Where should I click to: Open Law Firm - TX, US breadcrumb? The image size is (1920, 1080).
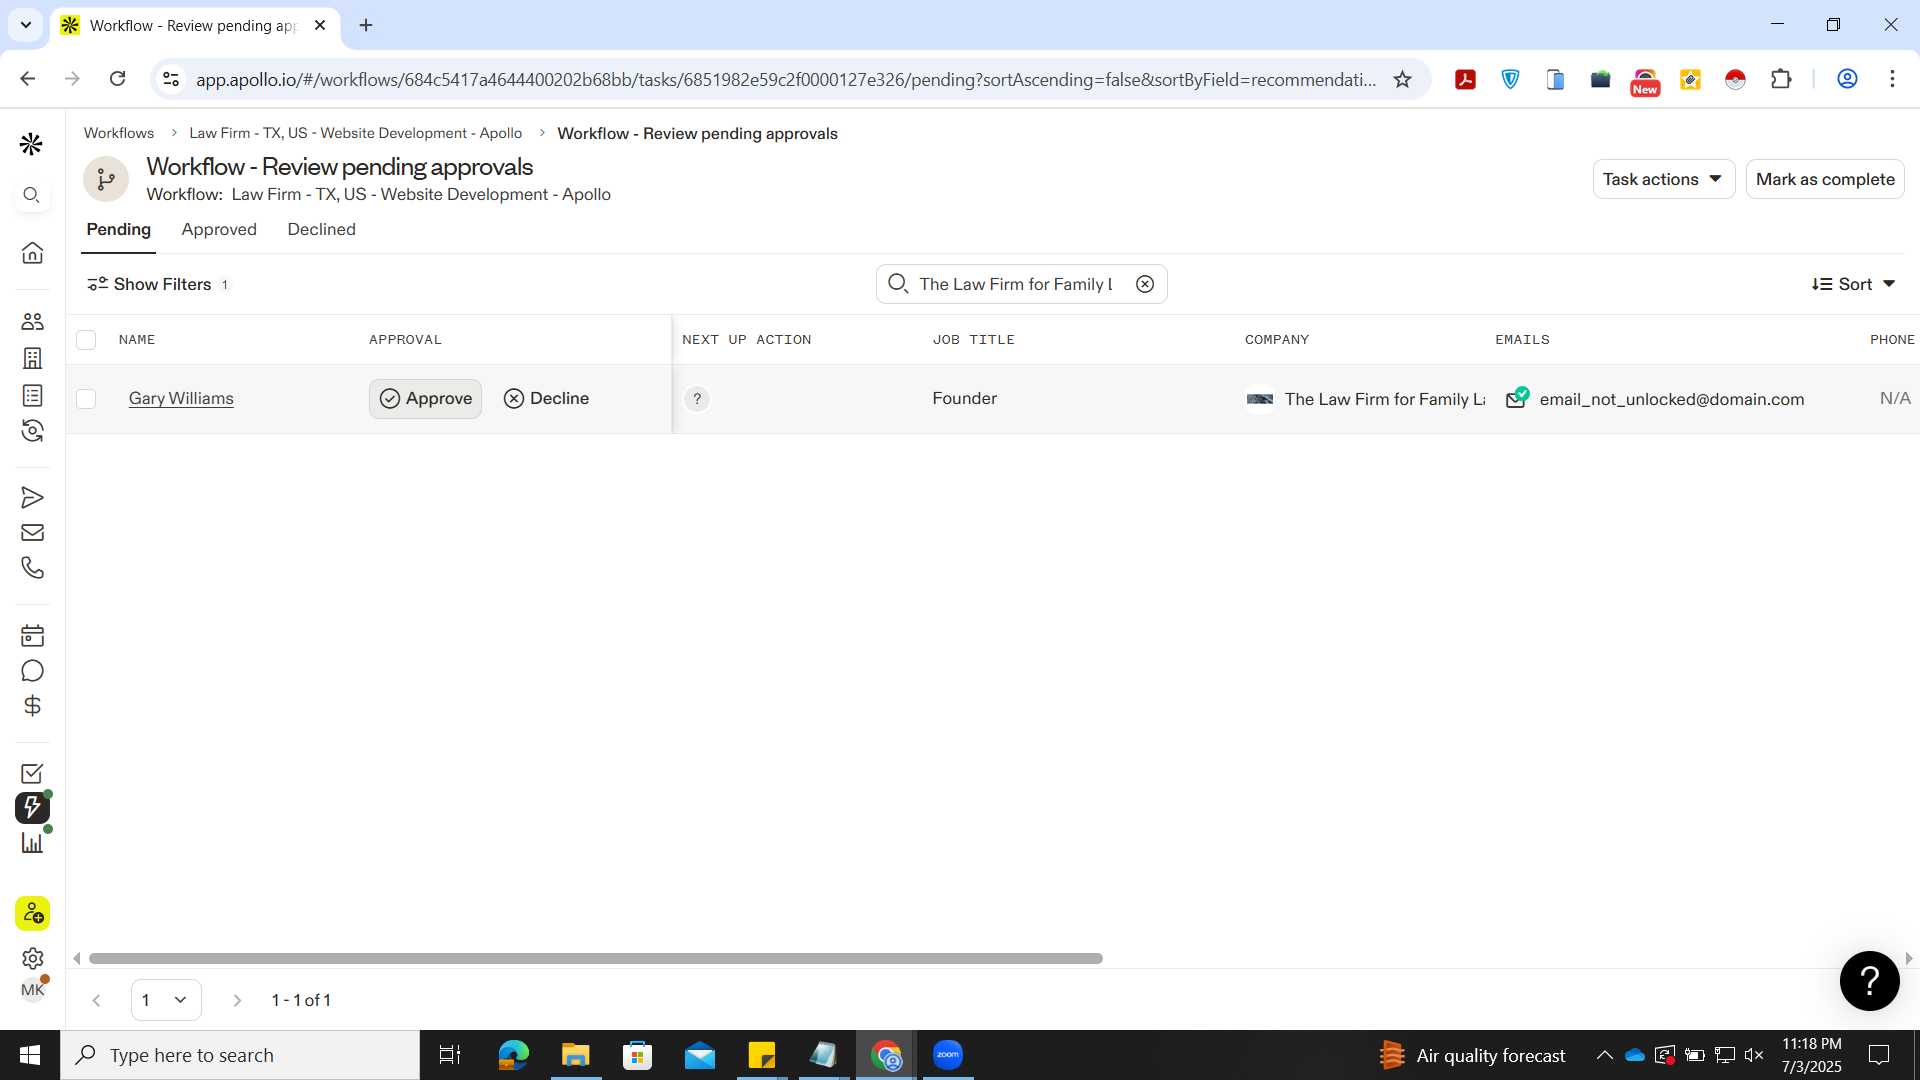point(355,133)
